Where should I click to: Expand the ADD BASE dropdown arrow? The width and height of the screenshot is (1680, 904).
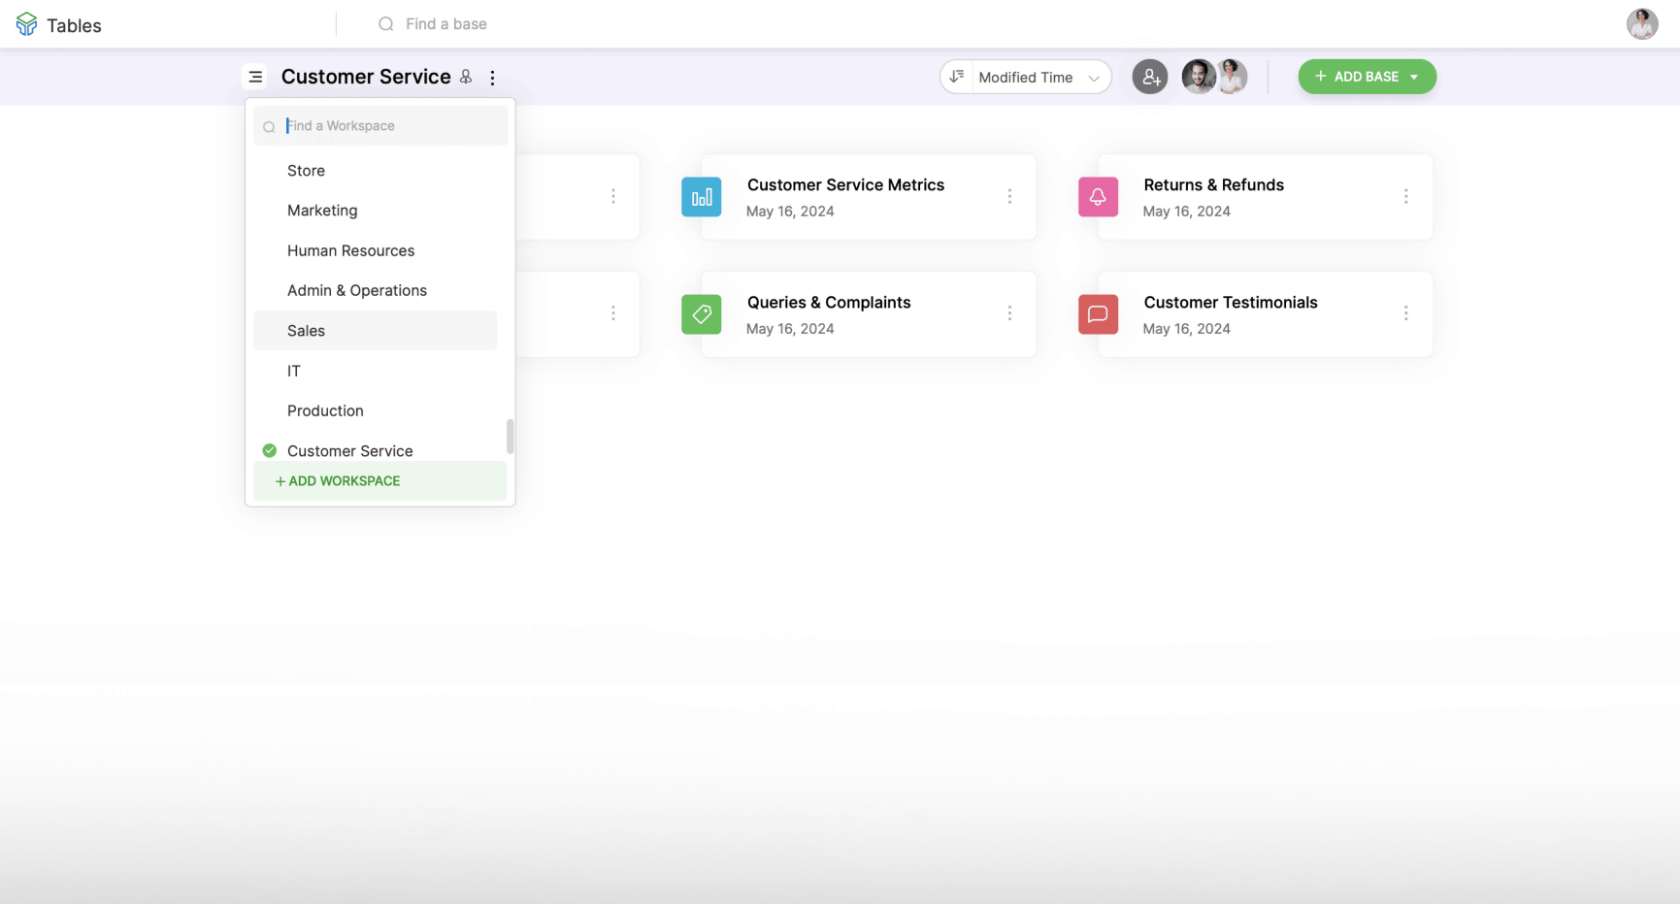[1414, 77]
